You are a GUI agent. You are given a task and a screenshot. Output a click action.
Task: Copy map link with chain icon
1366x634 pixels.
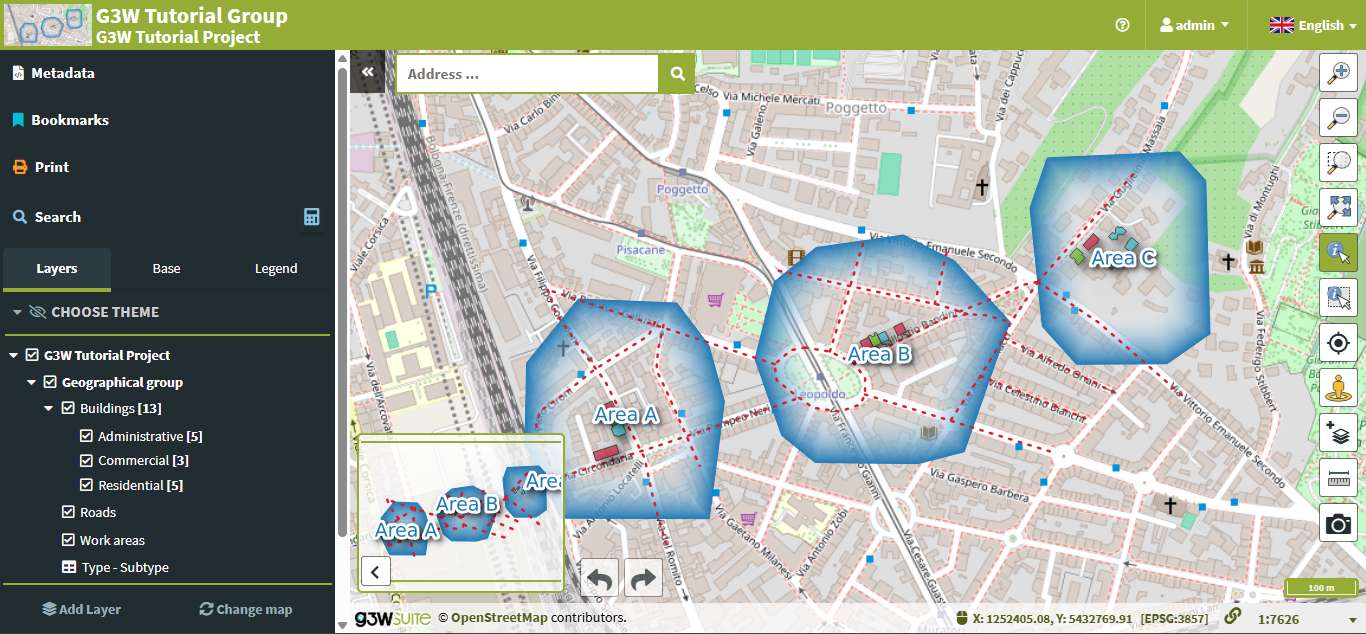[x=1233, y=616]
